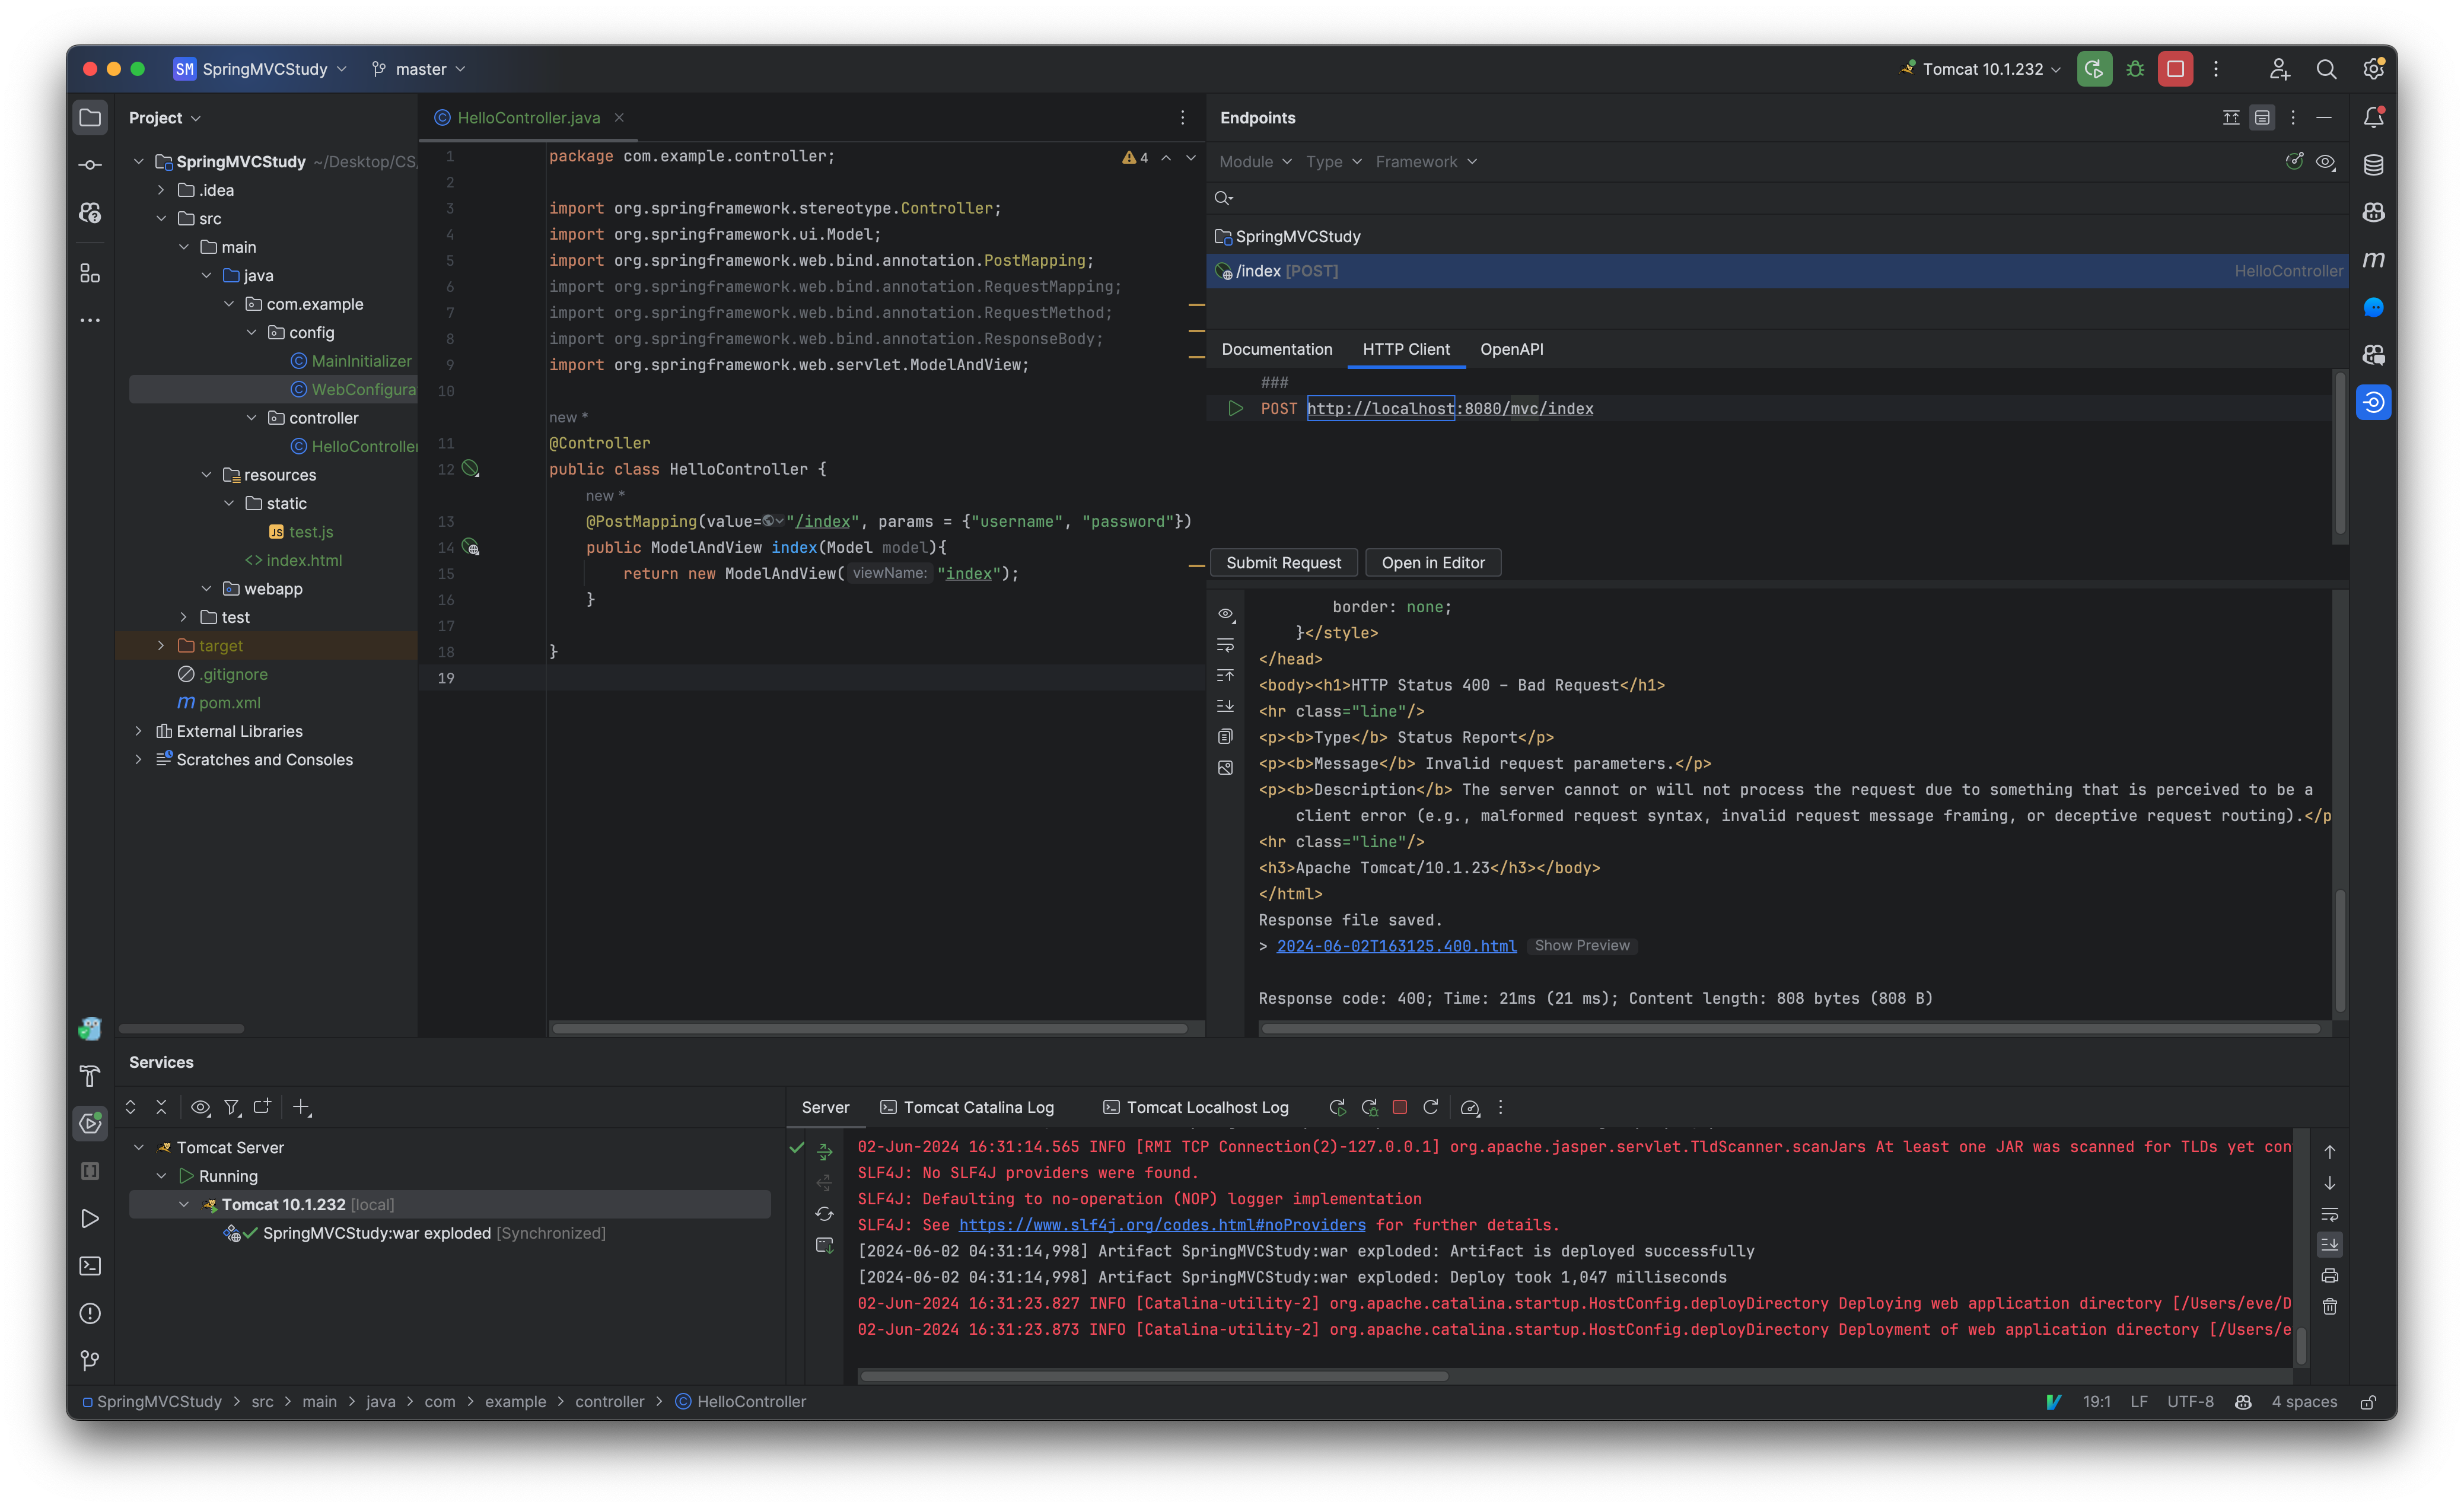Open Search Everywhere with the magnifier icon
The image size is (2464, 1508).
(x=2326, y=68)
